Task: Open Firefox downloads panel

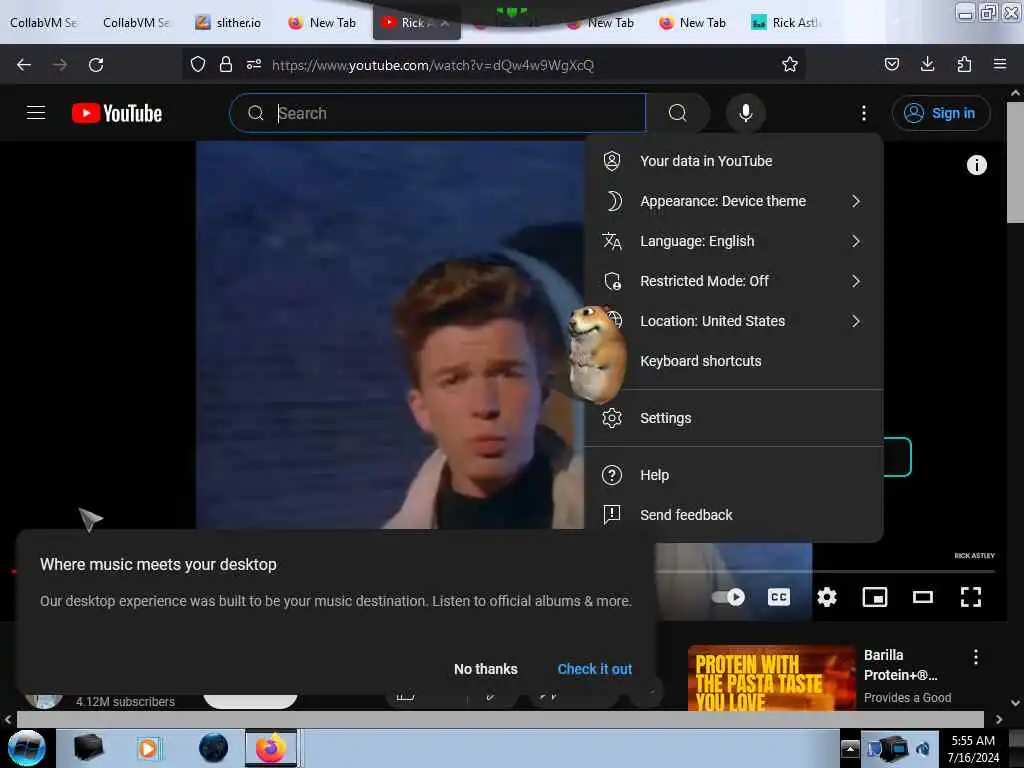Action: pos(927,64)
